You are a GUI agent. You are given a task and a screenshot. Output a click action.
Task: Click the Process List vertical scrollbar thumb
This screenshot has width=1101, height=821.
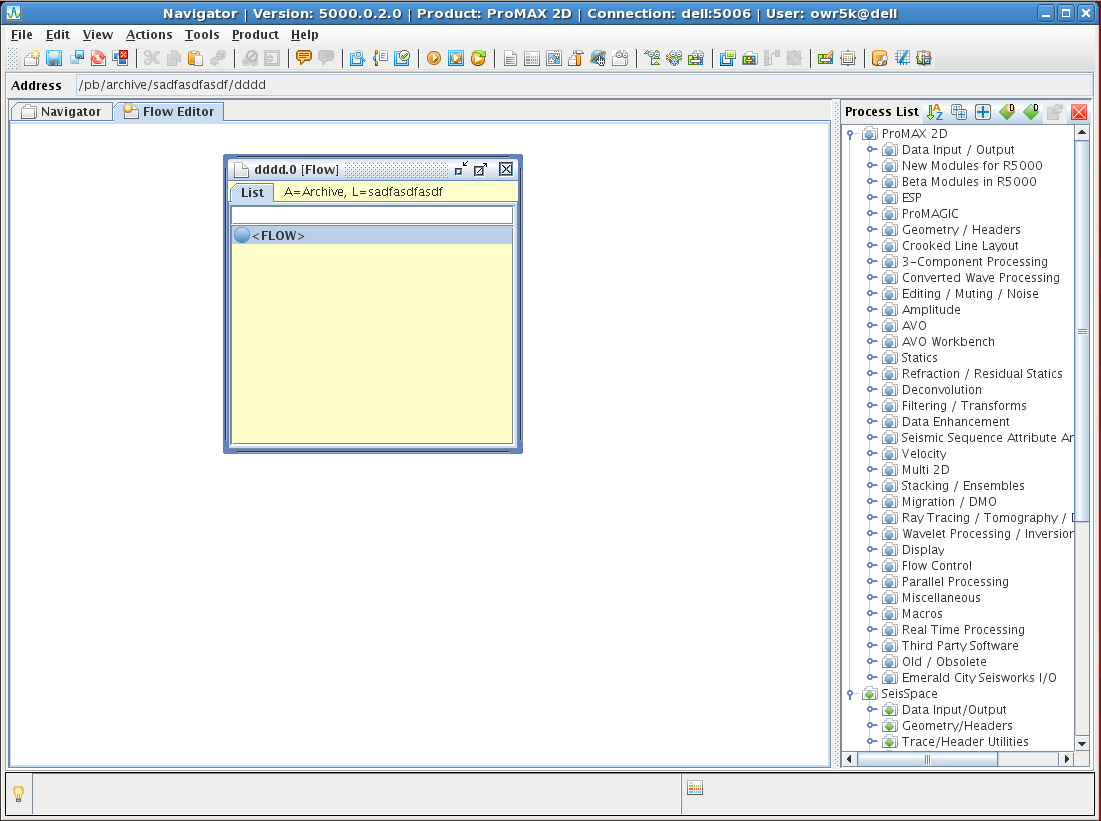(x=1082, y=331)
